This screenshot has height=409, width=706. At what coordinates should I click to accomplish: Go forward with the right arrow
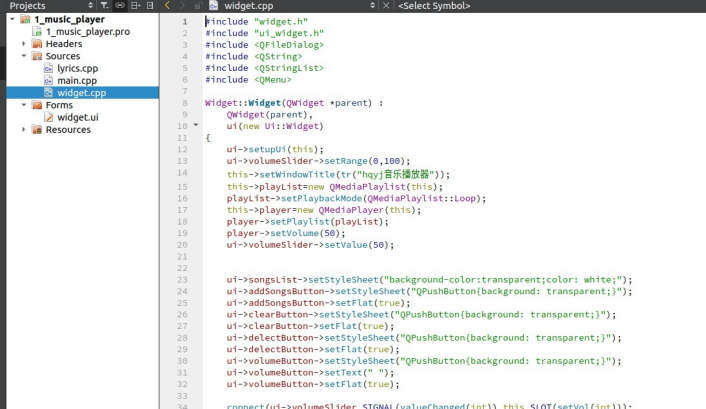(182, 5)
